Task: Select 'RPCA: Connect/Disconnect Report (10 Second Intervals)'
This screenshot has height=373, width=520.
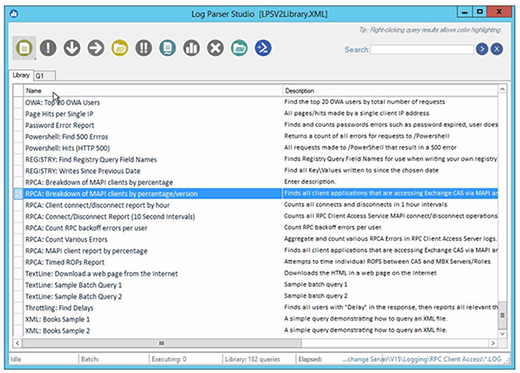Action: [110, 216]
